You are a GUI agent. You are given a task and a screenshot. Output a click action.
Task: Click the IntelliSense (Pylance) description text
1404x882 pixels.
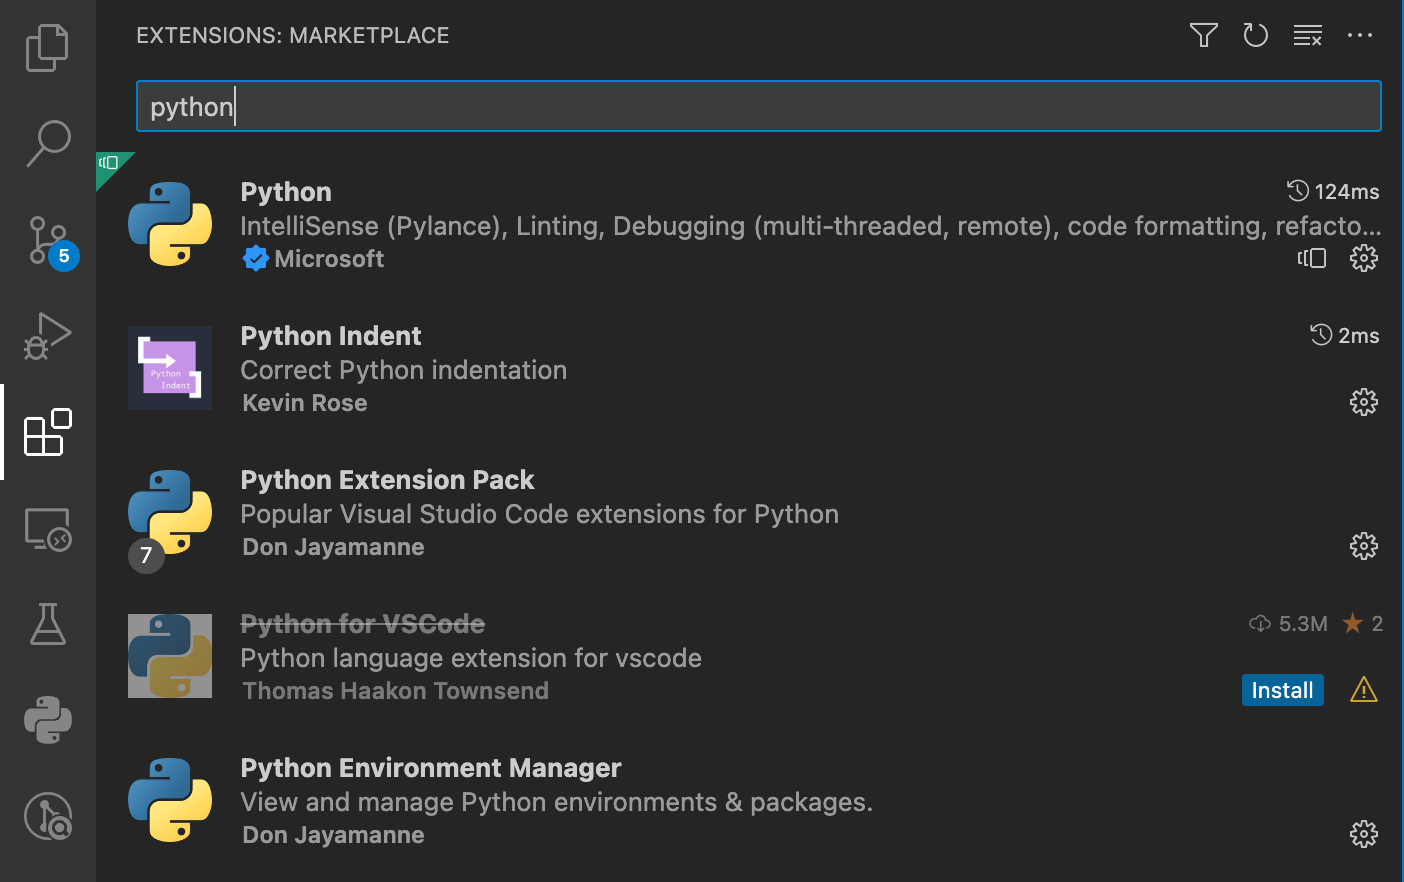coord(810,226)
